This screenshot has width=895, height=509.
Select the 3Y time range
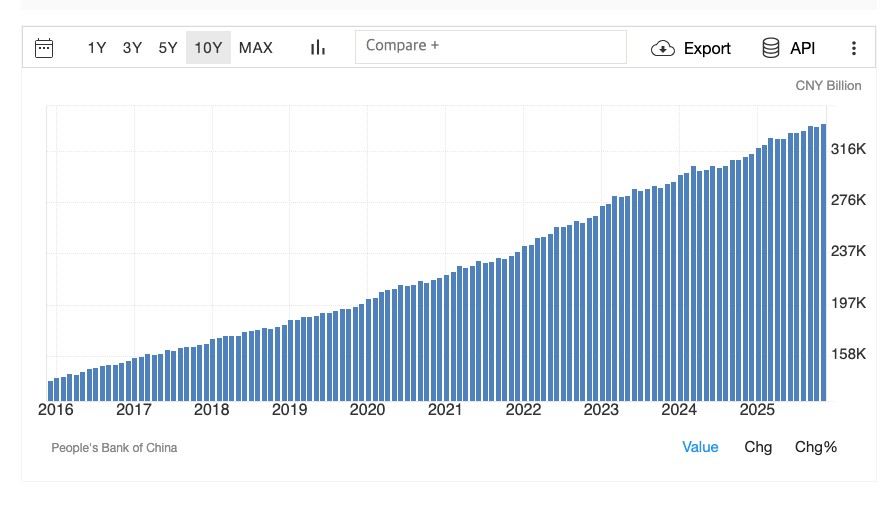click(x=132, y=47)
